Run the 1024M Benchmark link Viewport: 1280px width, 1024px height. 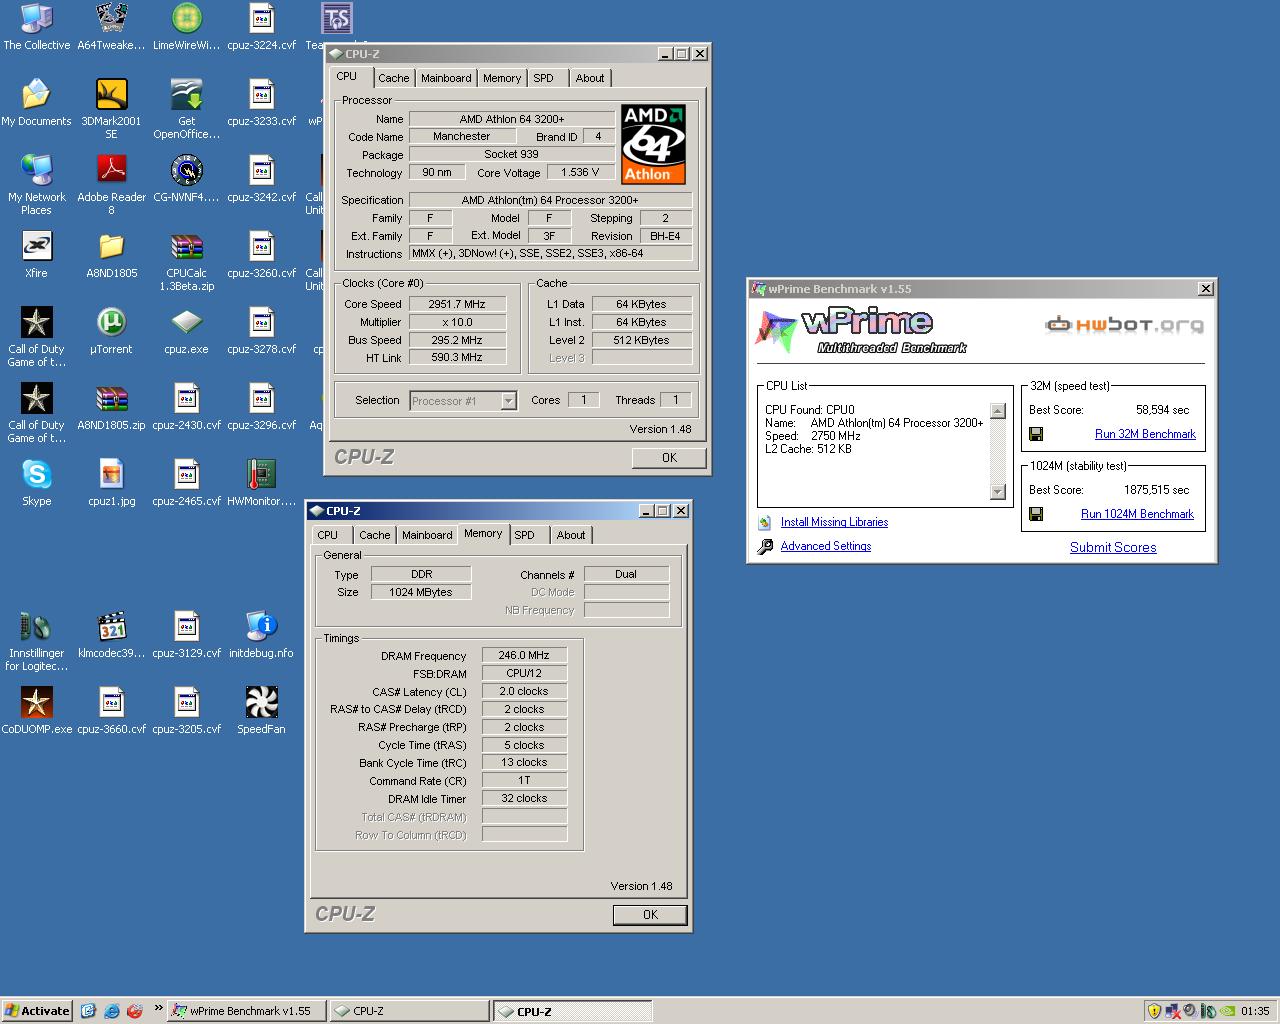[1137, 514]
